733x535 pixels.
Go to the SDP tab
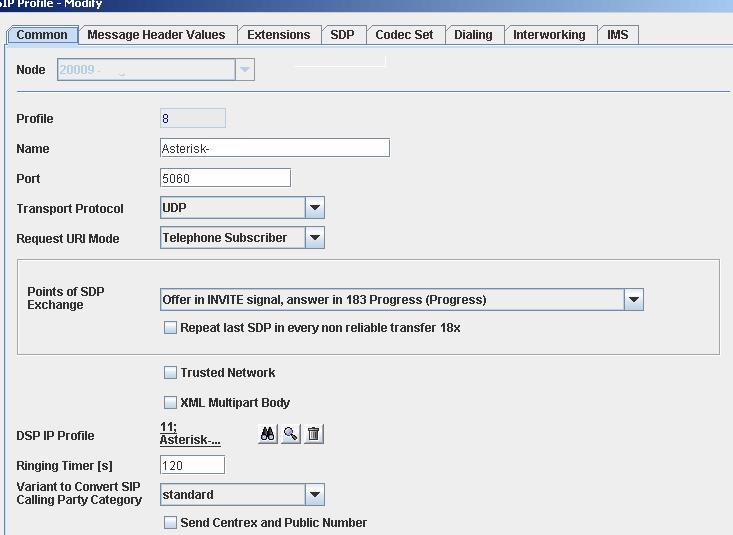[x=342, y=34]
